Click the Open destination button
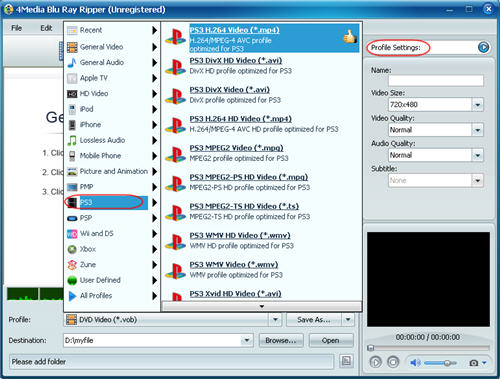Viewport: 500px width, 379px height. (x=331, y=340)
